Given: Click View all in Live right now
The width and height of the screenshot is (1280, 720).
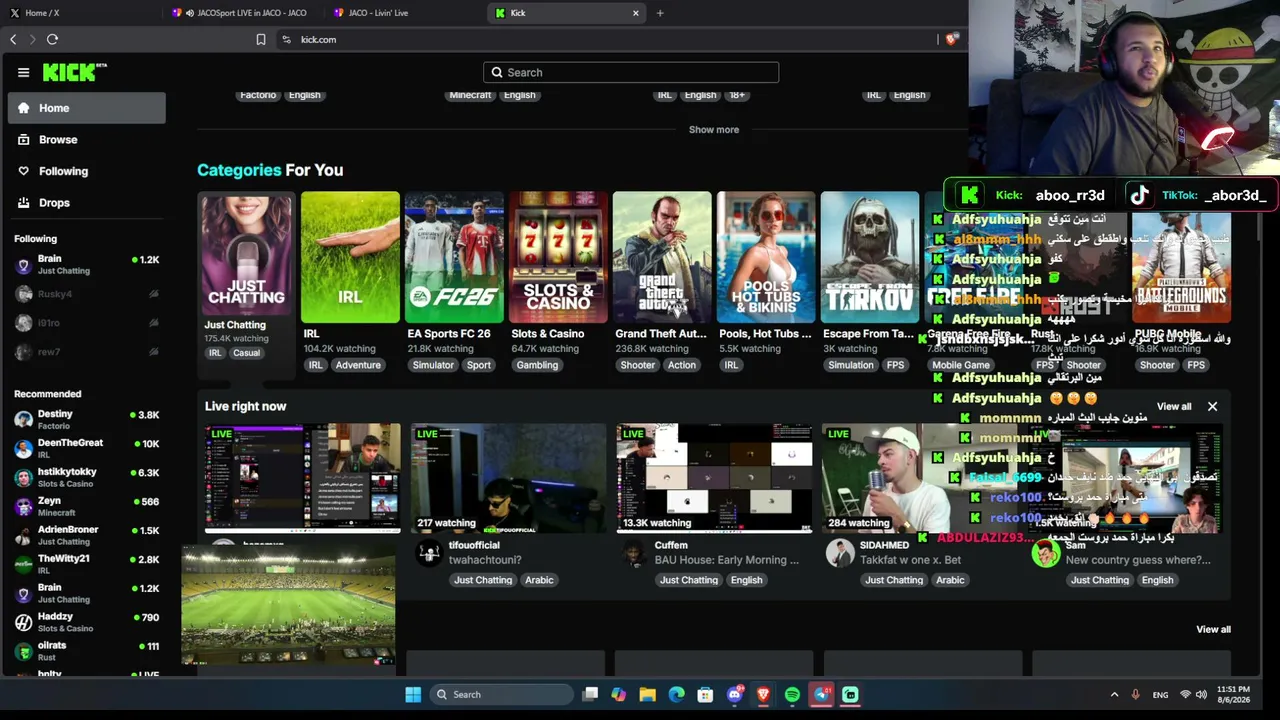Looking at the screenshot, I should tap(1174, 407).
